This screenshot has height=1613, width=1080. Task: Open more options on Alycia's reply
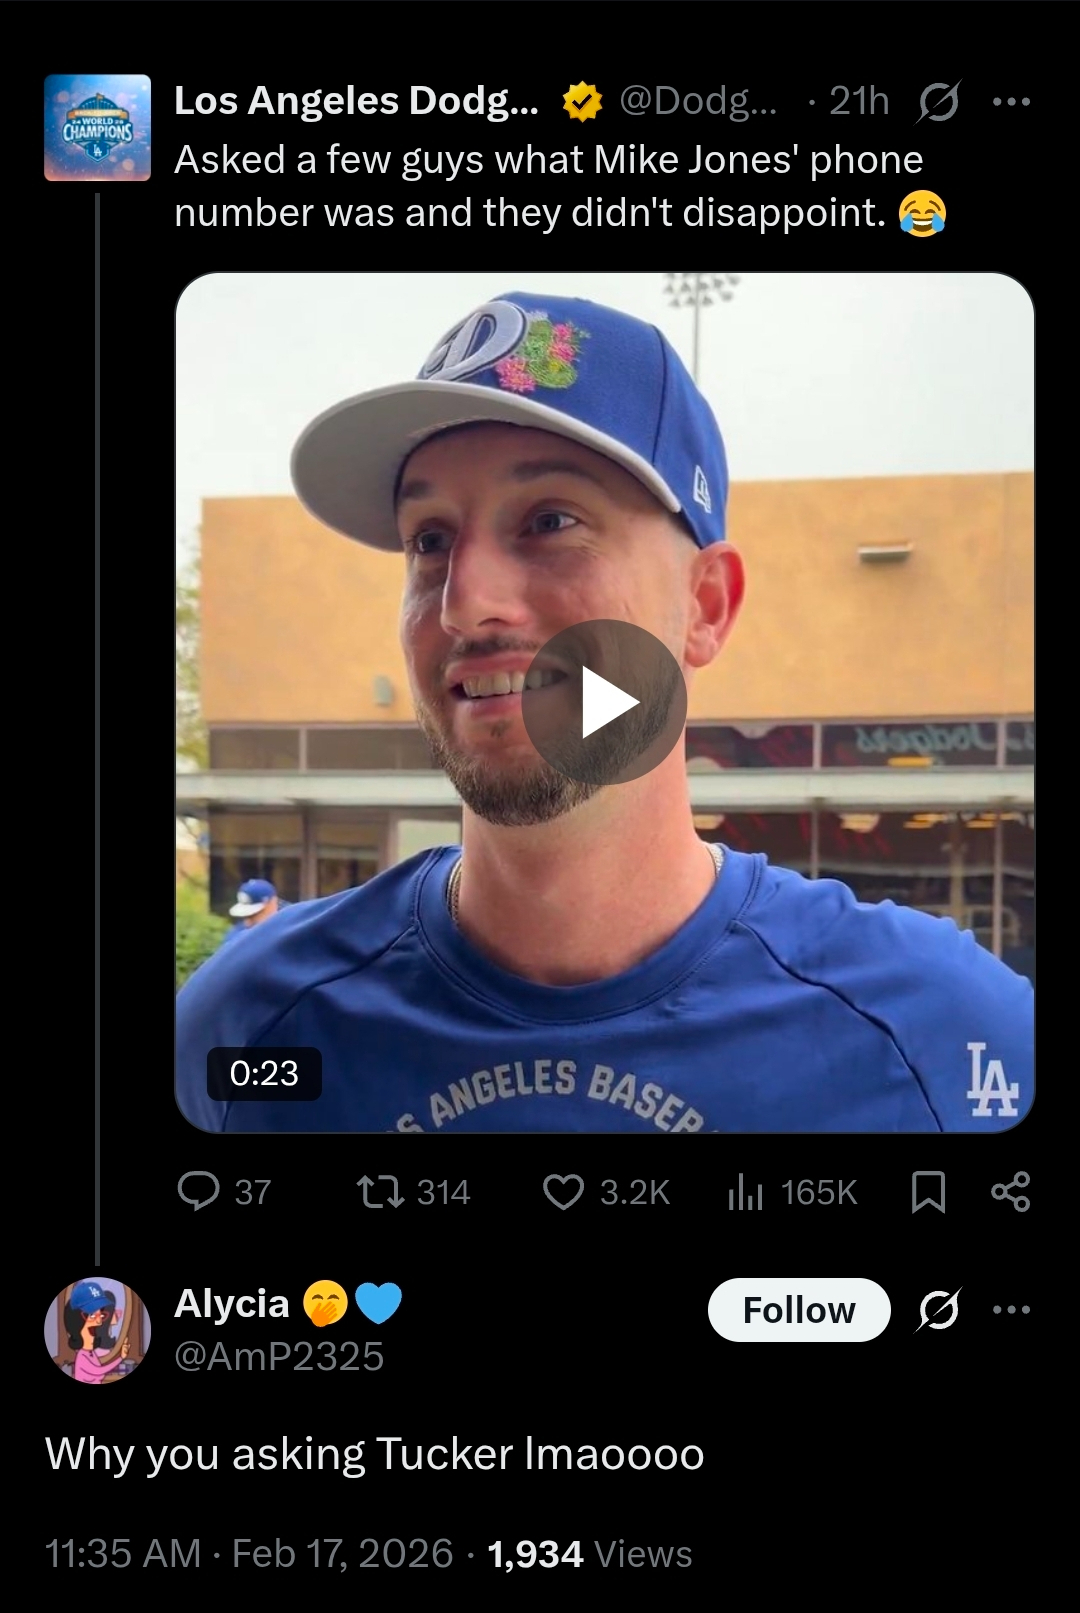point(1011,1309)
